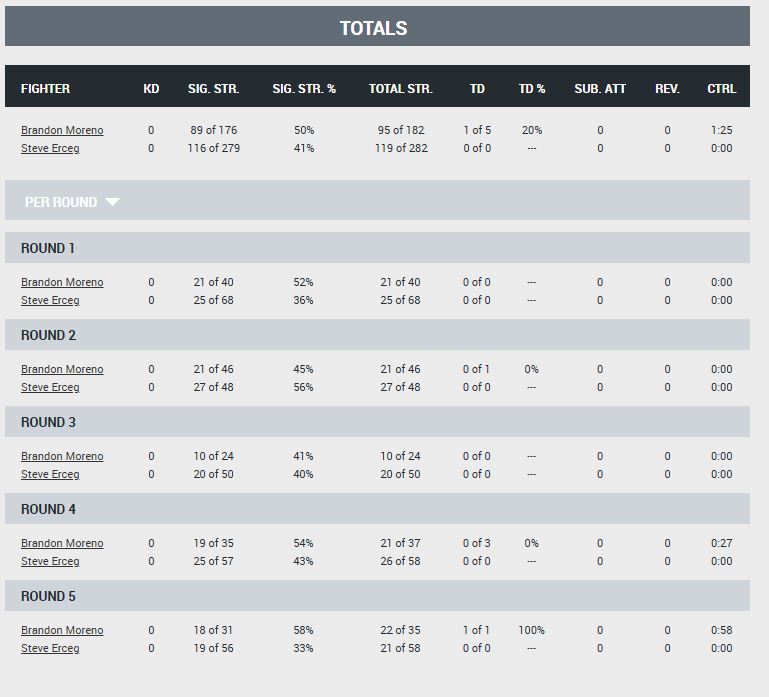The width and height of the screenshot is (769, 697).
Task: Collapse the Per Round arrow icon
Action: pyautogui.click(x=112, y=202)
